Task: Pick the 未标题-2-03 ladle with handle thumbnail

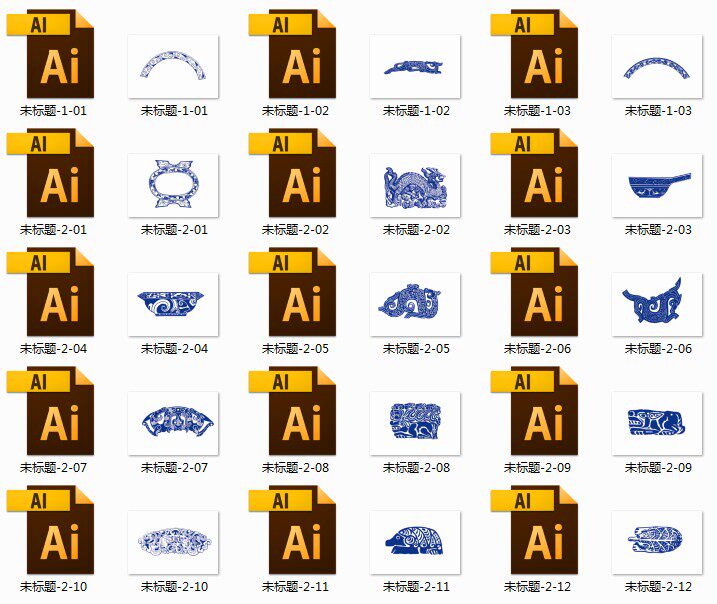Action: (657, 185)
